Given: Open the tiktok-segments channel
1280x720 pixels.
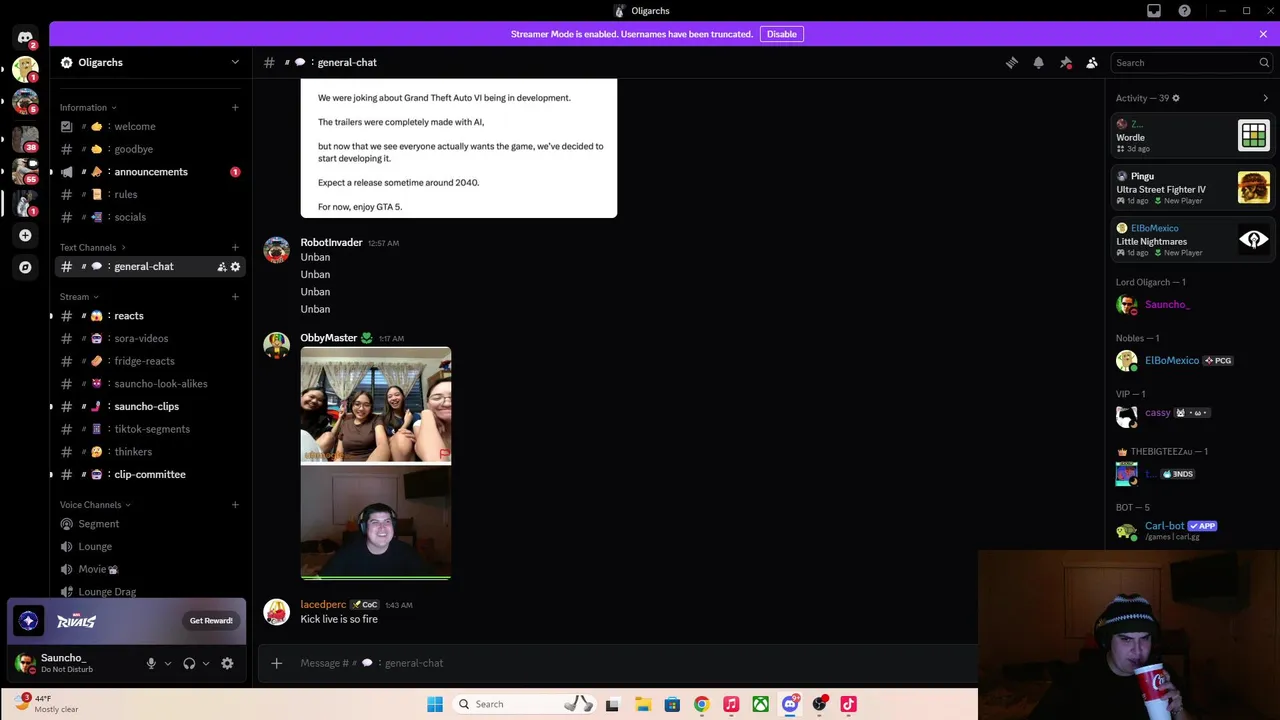Looking at the screenshot, I should [150, 429].
